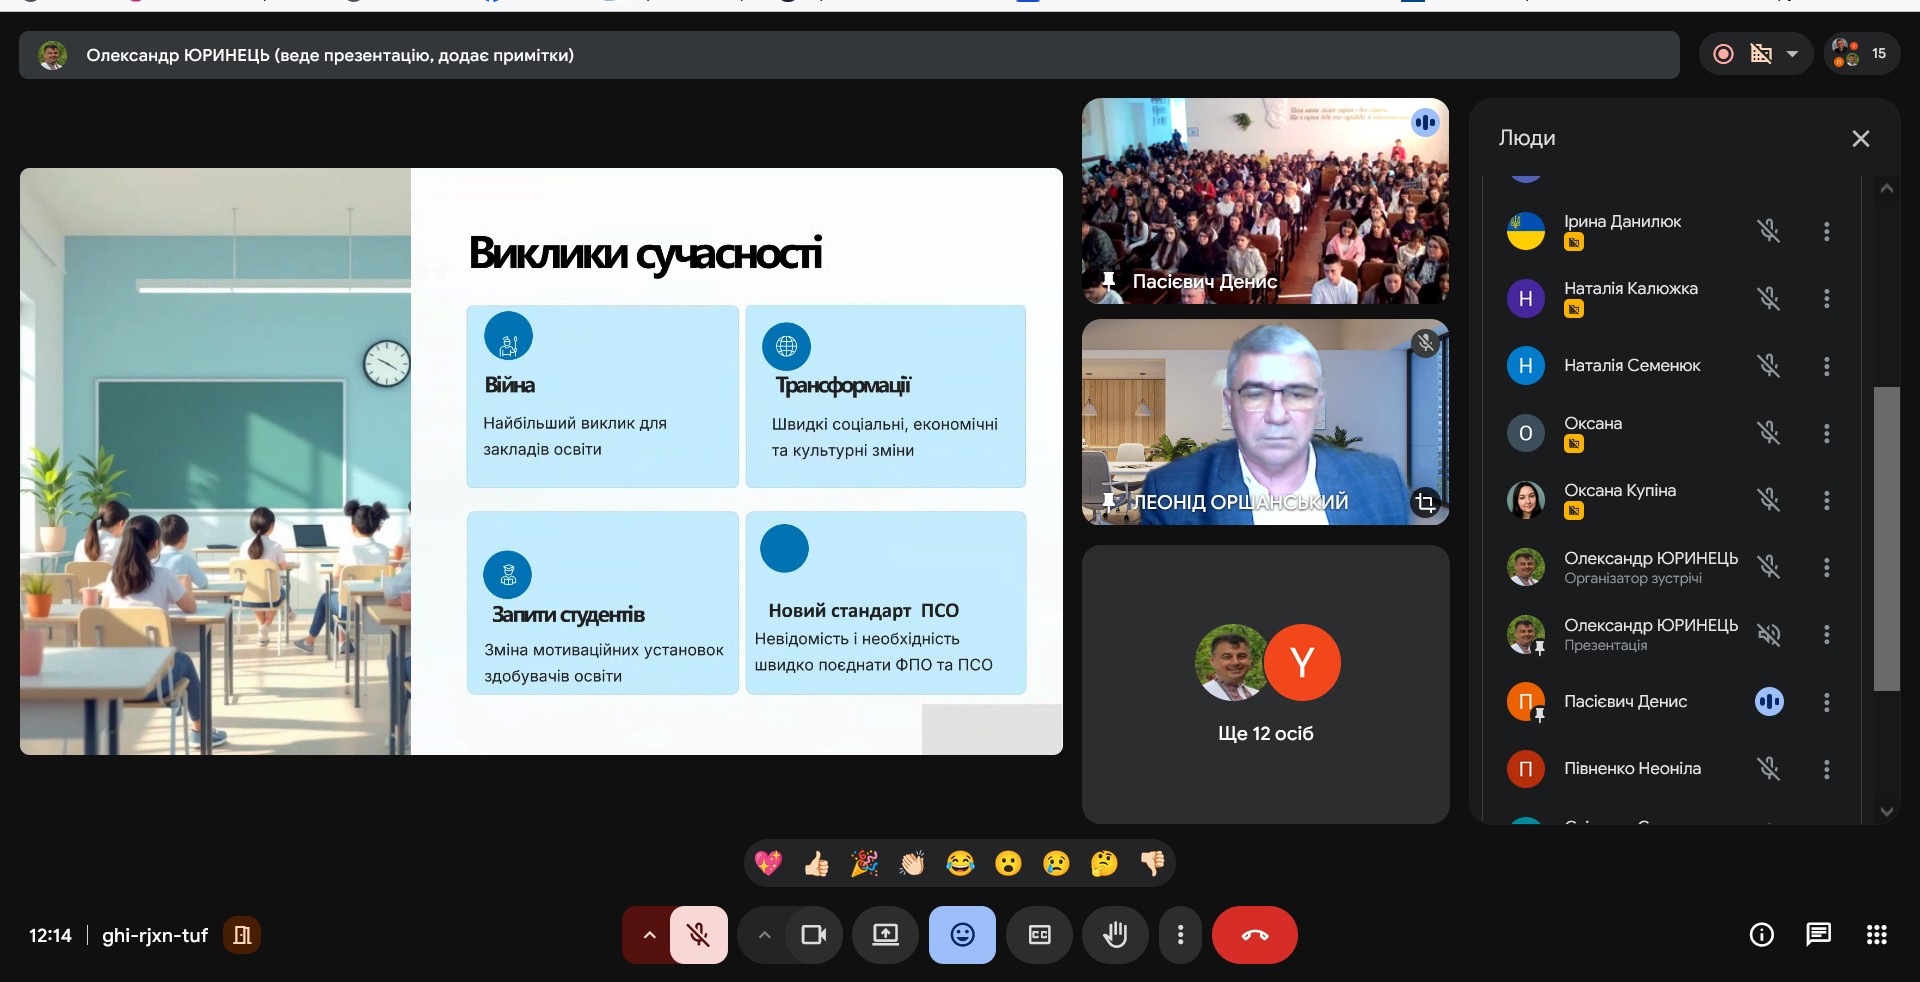
Task: Expand video settings arrow beside camera
Action: coord(764,935)
